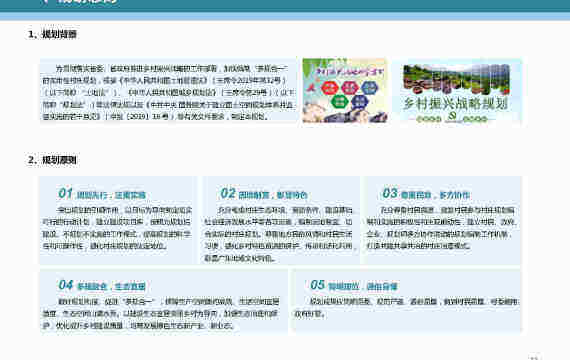
Task: Click the number 02 principle title
Action: [x=264, y=194]
